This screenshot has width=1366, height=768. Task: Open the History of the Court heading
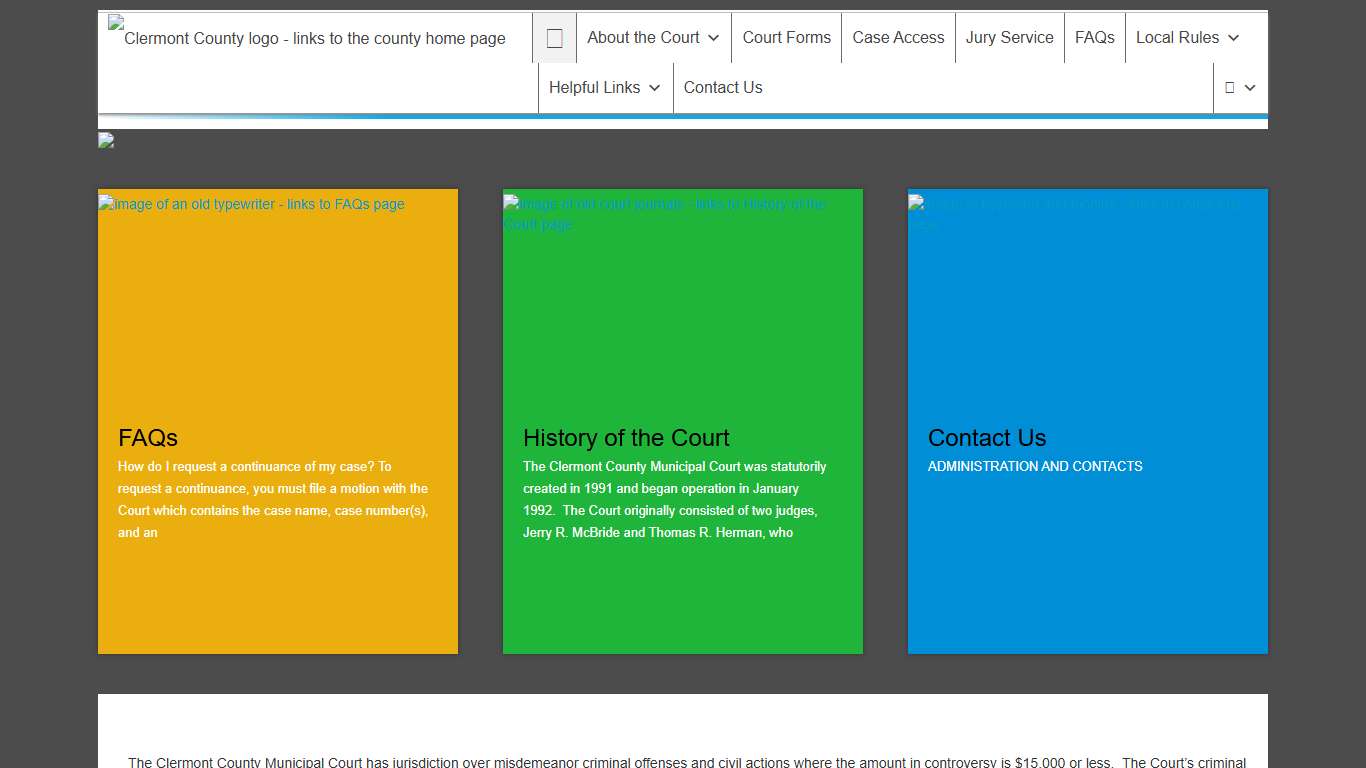626,438
